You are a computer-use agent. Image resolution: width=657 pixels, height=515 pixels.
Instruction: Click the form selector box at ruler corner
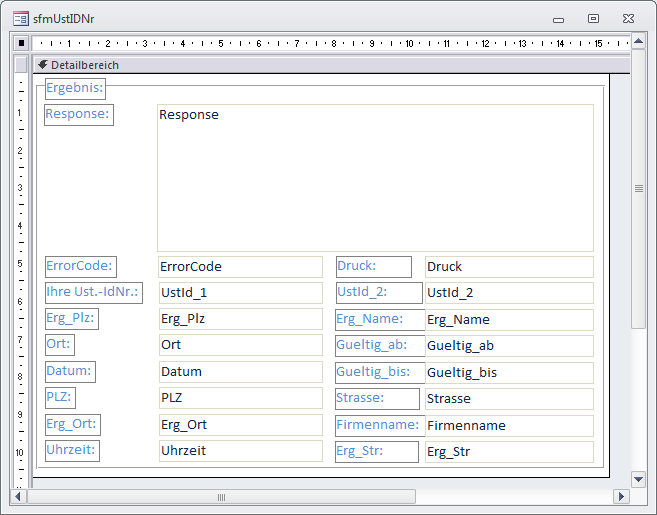pos(21,43)
